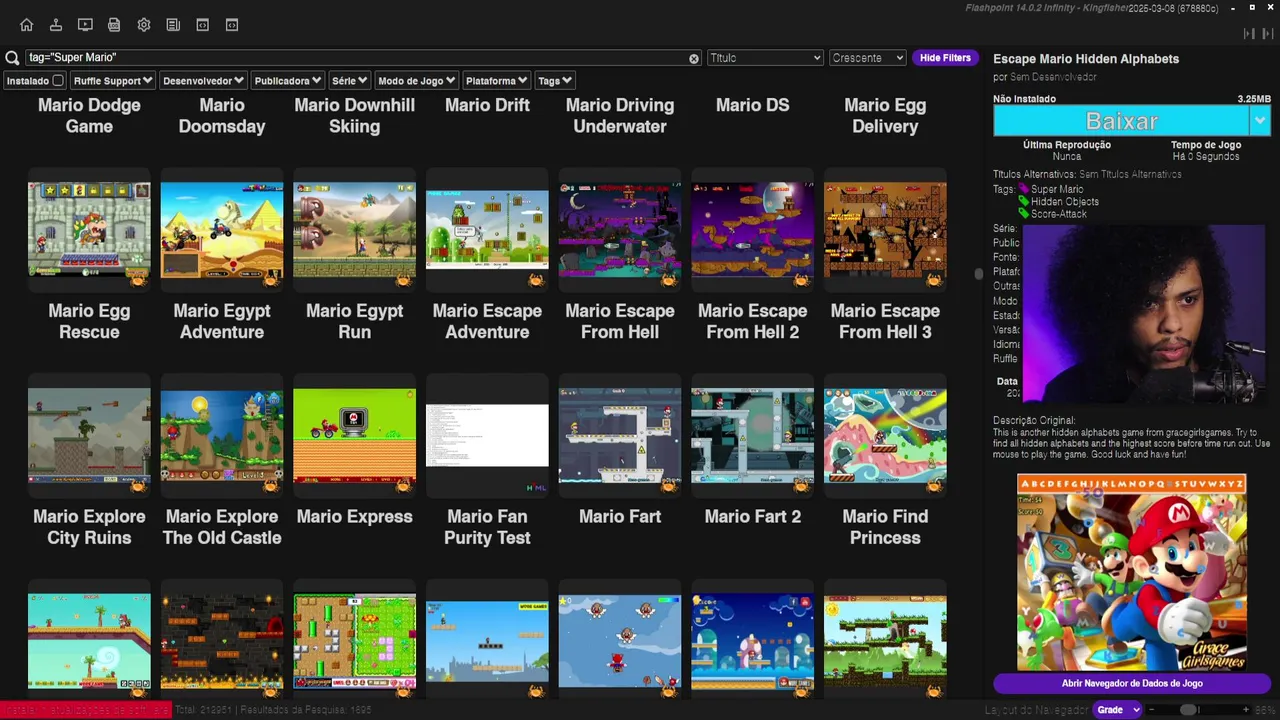Open the Logs page icon
Viewport: 1280px width, 720px height.
pos(114,25)
